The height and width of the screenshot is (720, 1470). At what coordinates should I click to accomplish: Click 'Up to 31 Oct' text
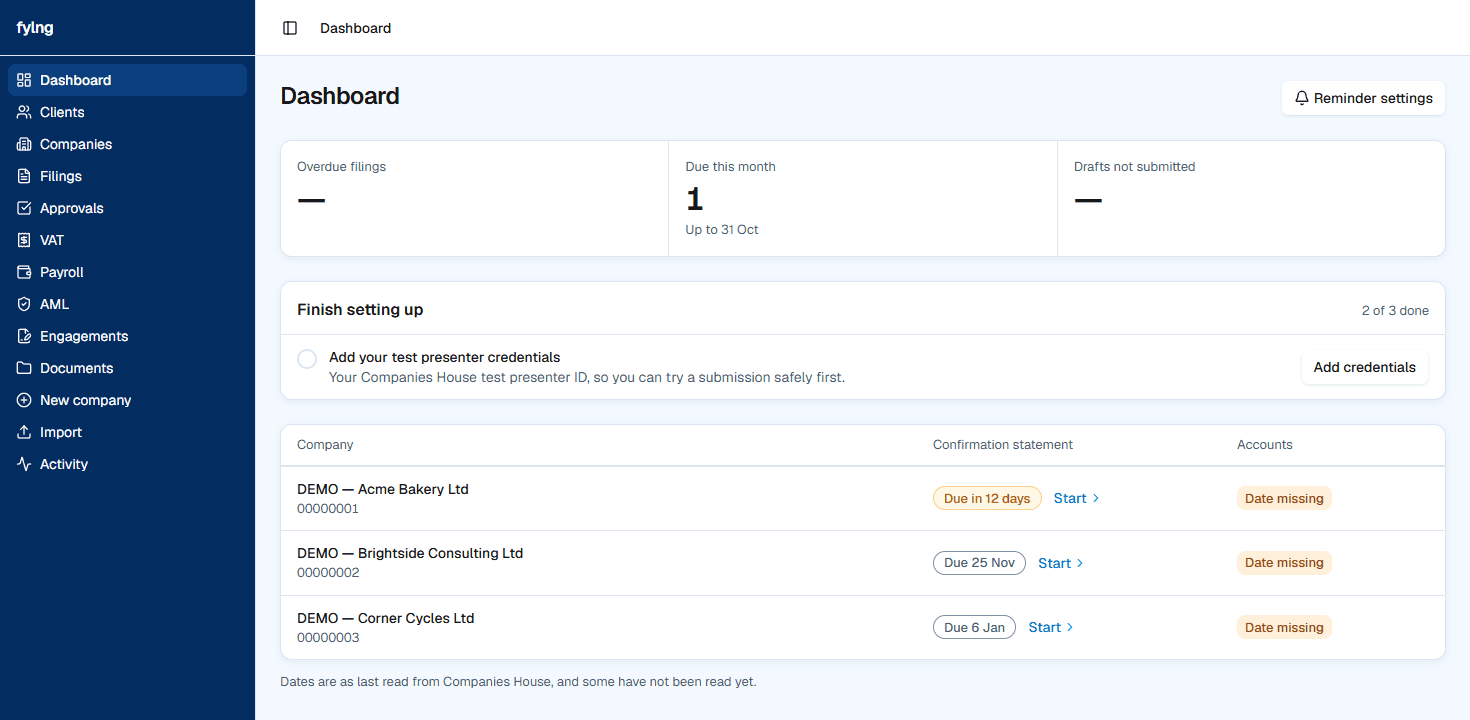[722, 230]
